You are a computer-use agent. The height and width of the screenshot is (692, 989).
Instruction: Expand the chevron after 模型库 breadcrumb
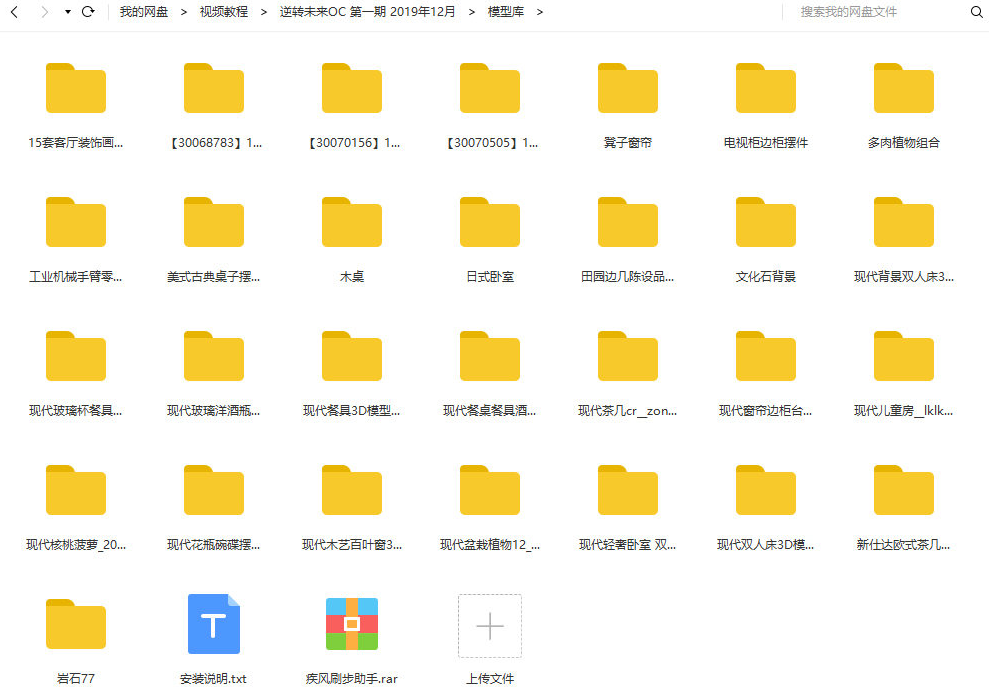click(x=539, y=12)
